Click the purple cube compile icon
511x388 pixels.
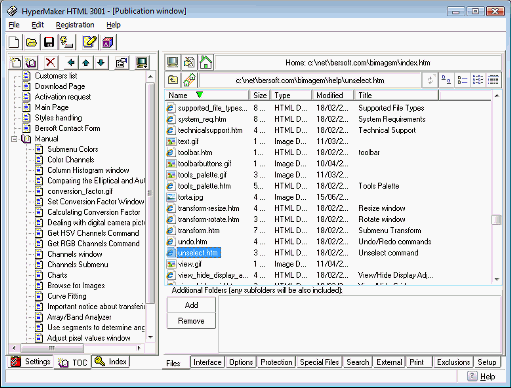click(107, 42)
